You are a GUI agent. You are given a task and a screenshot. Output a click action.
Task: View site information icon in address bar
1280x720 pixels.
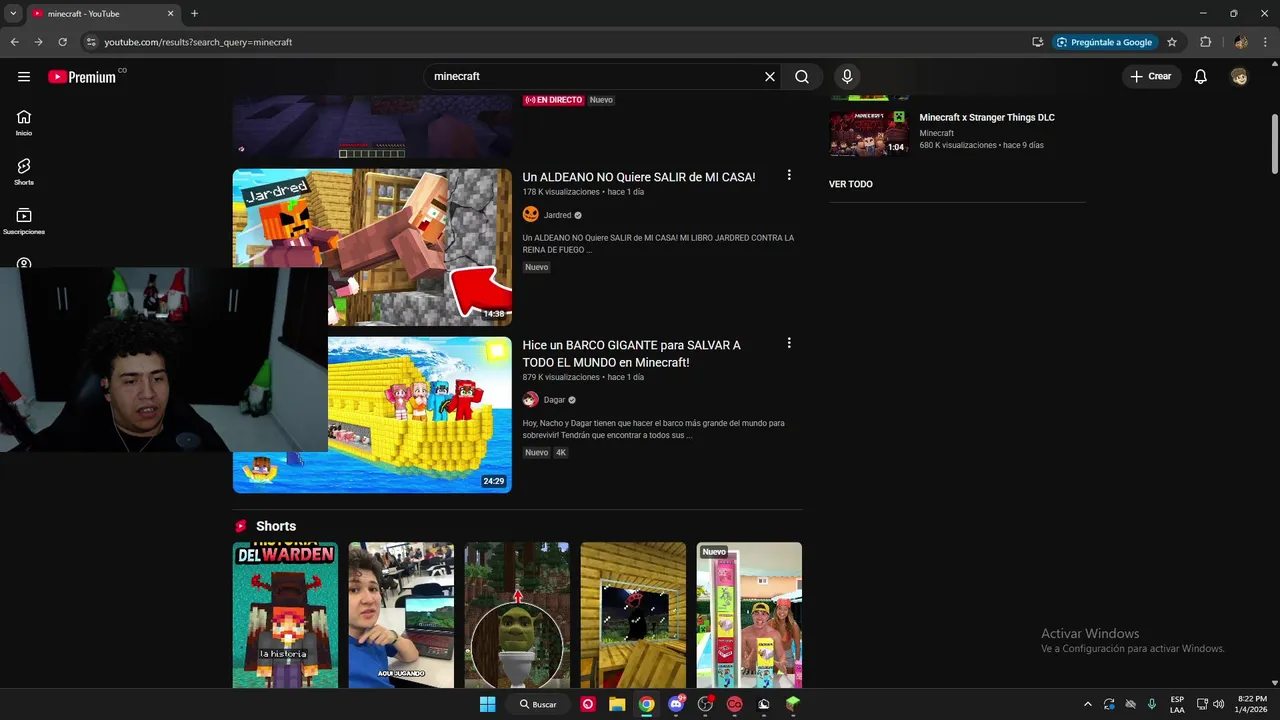pyautogui.click(x=91, y=42)
